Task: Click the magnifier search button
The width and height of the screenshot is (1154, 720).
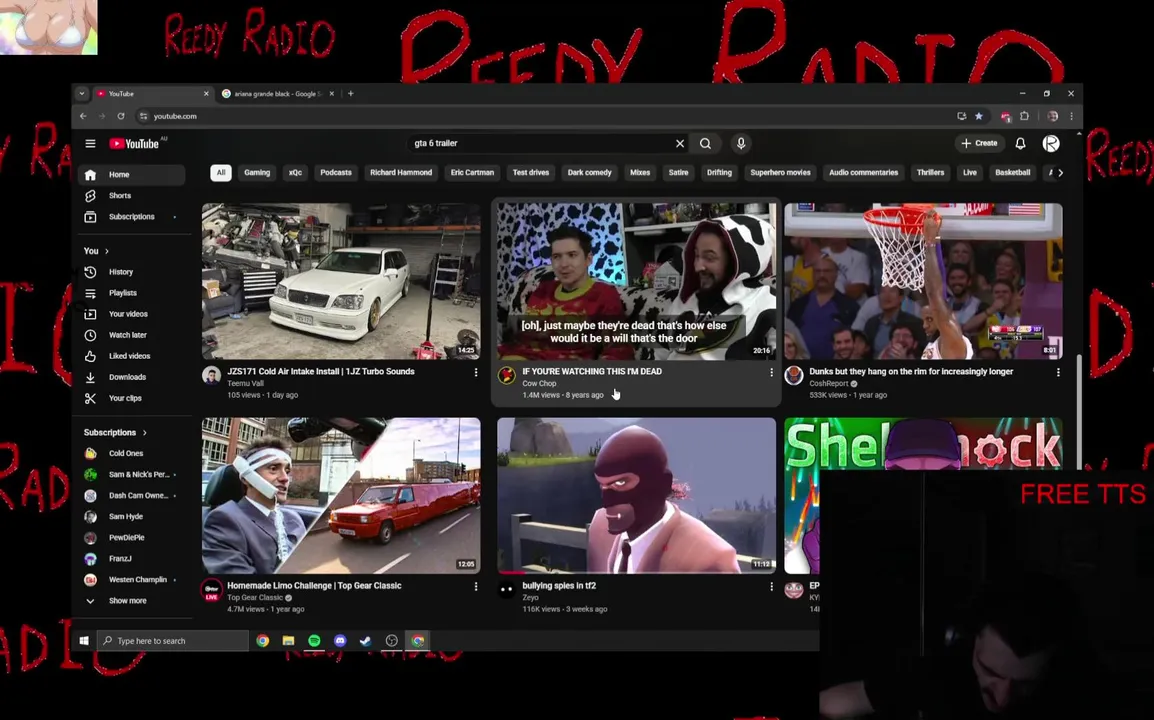Action: coord(705,144)
